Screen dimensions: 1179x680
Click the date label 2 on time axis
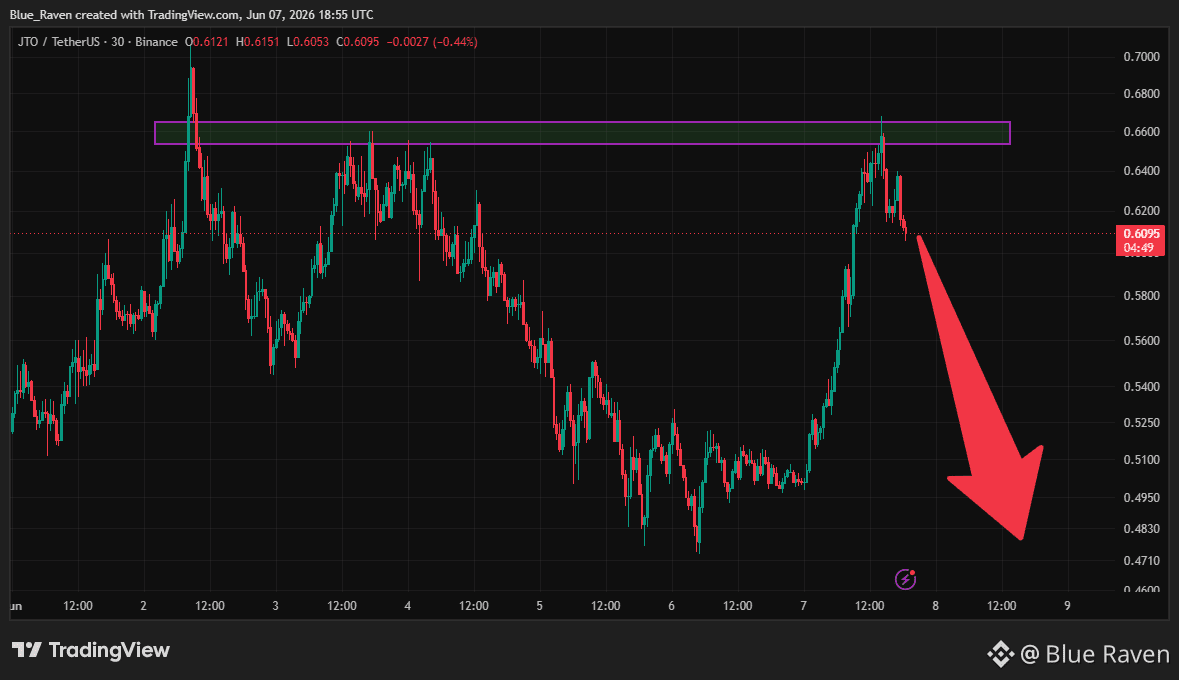[144, 606]
